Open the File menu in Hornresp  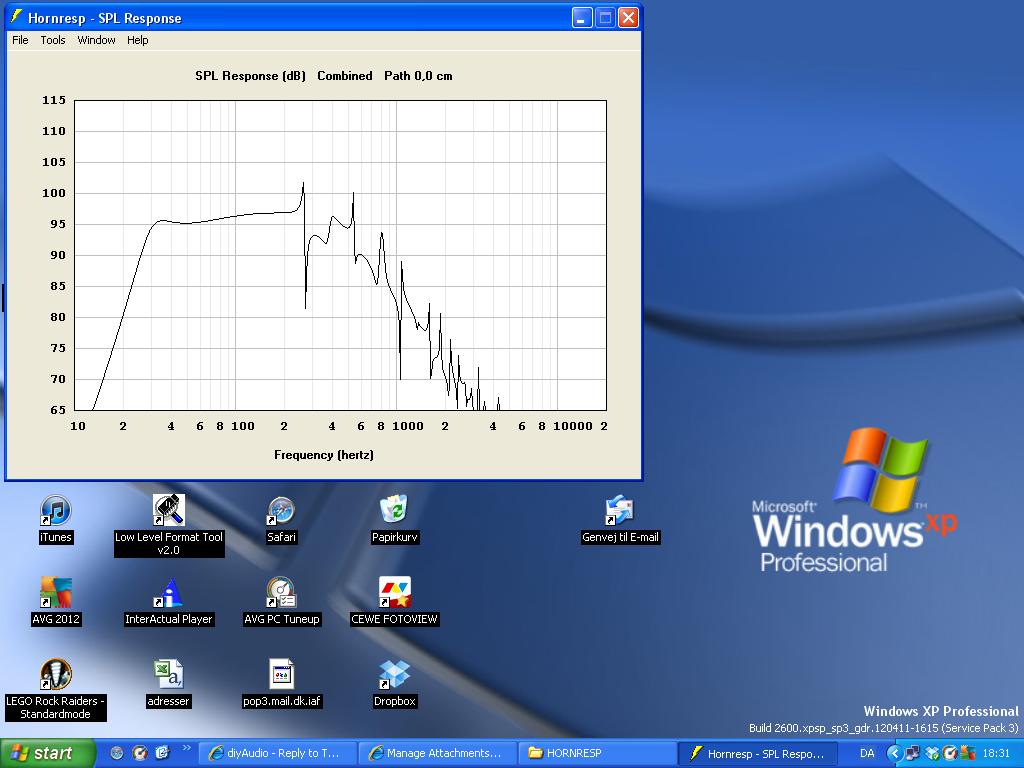(20, 40)
